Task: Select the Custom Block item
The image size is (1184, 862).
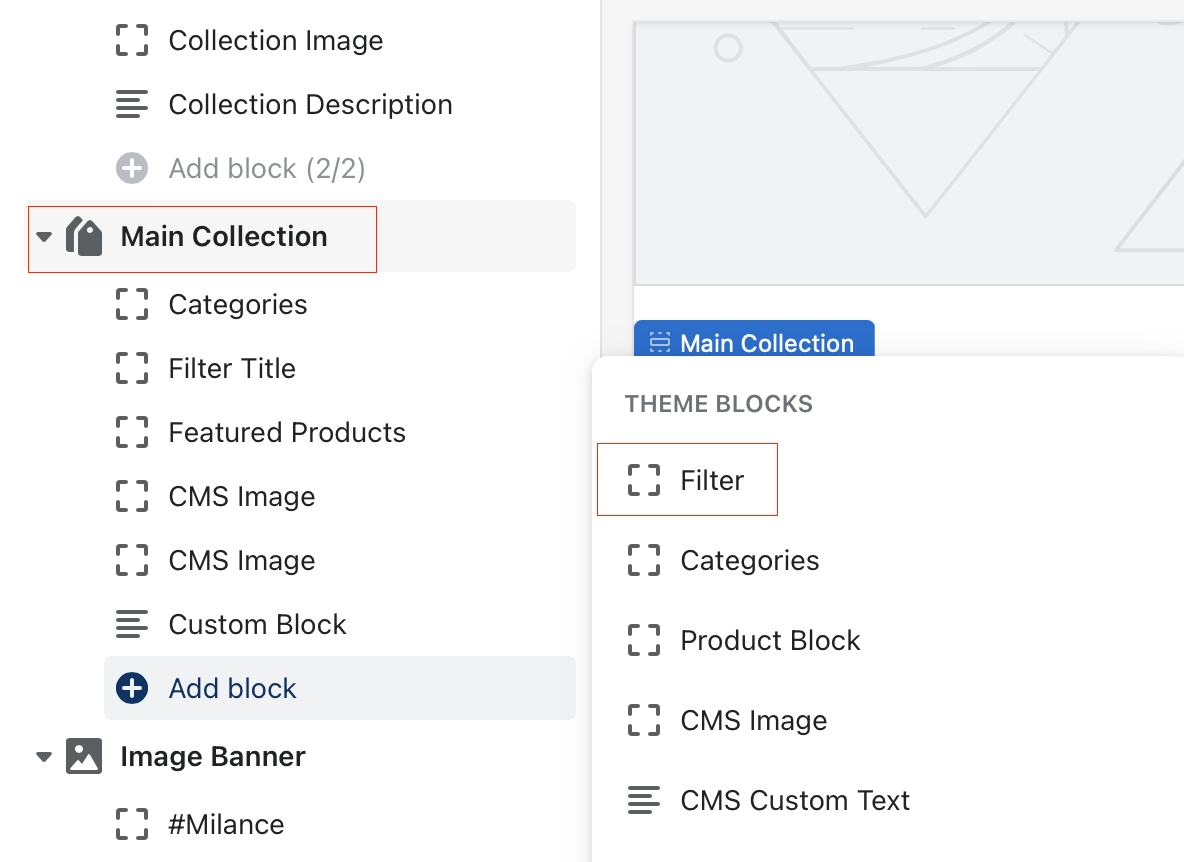Action: [x=257, y=624]
